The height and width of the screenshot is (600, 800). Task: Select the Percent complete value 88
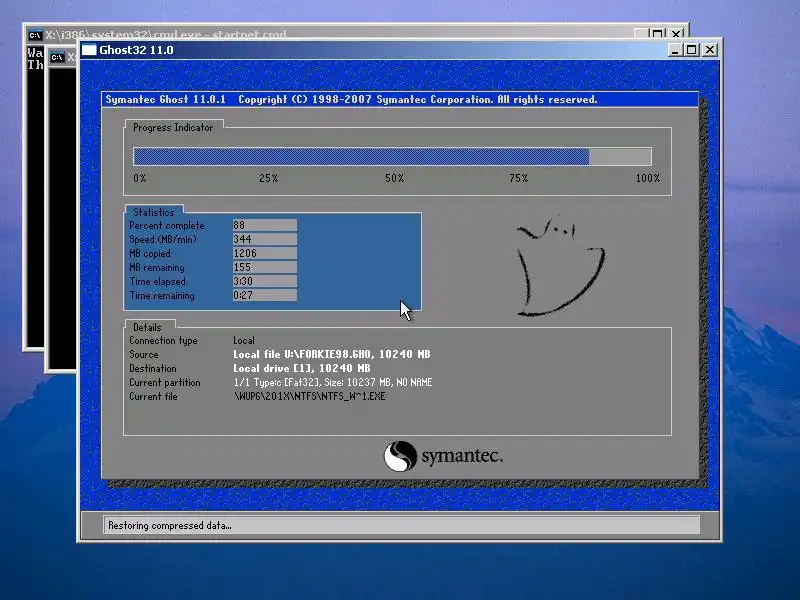coord(264,225)
